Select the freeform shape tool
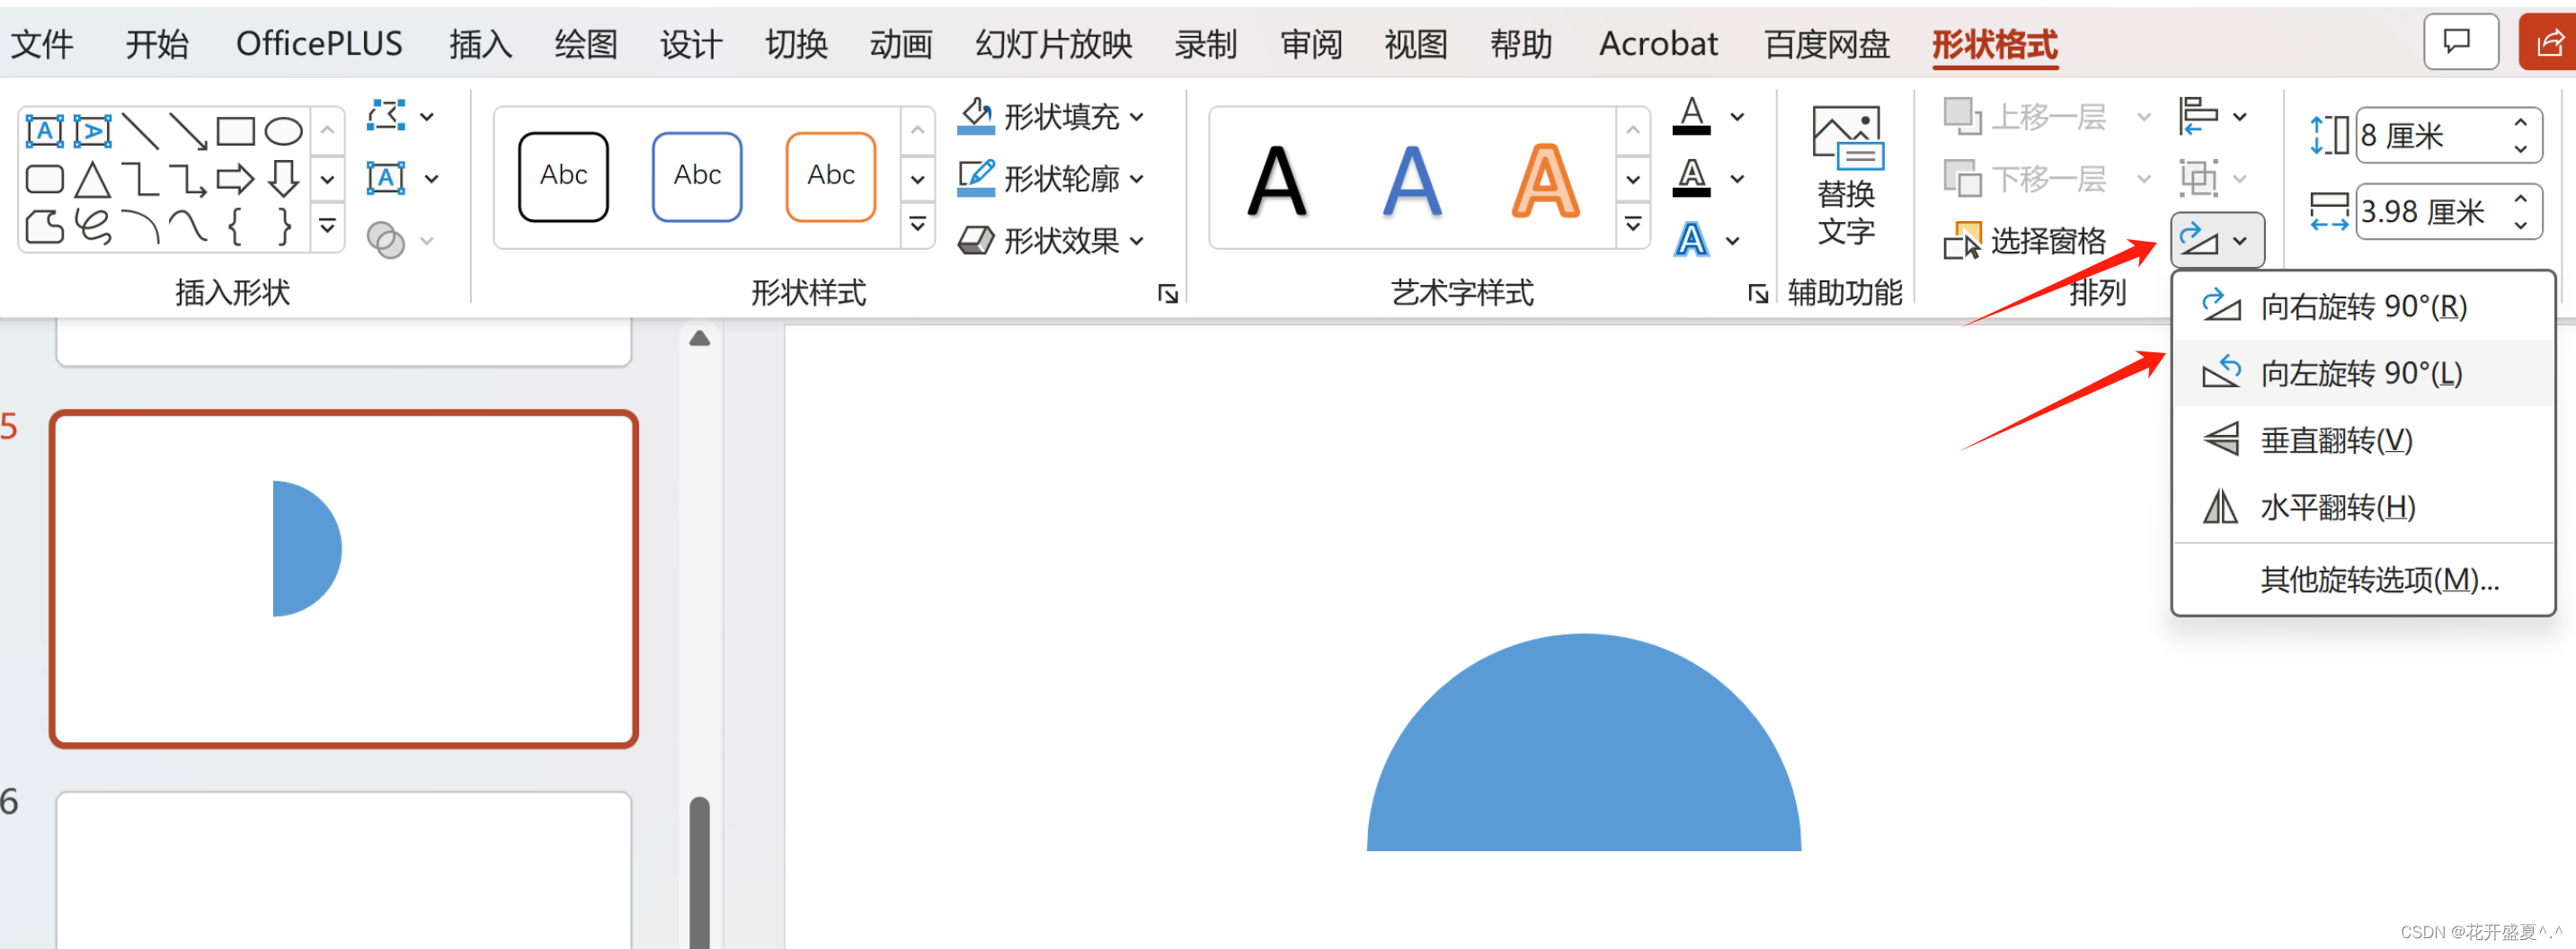The height and width of the screenshot is (949, 2576). coord(44,228)
